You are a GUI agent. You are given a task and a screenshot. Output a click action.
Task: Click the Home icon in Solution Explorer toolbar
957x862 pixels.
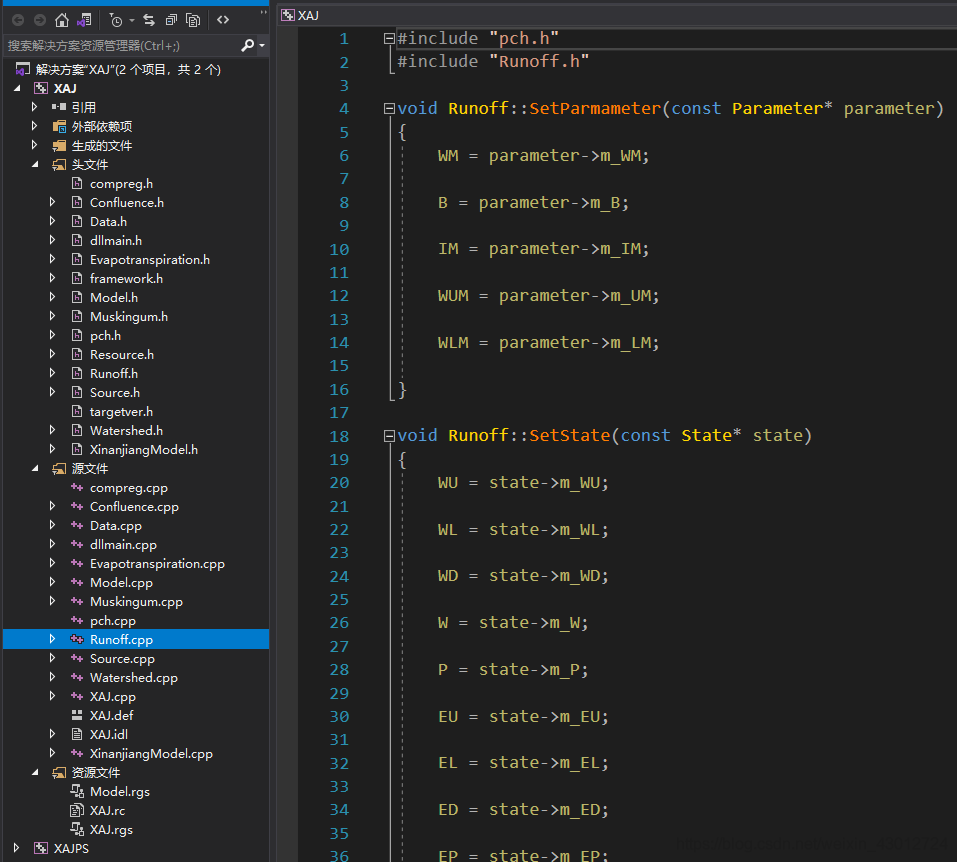tap(62, 20)
